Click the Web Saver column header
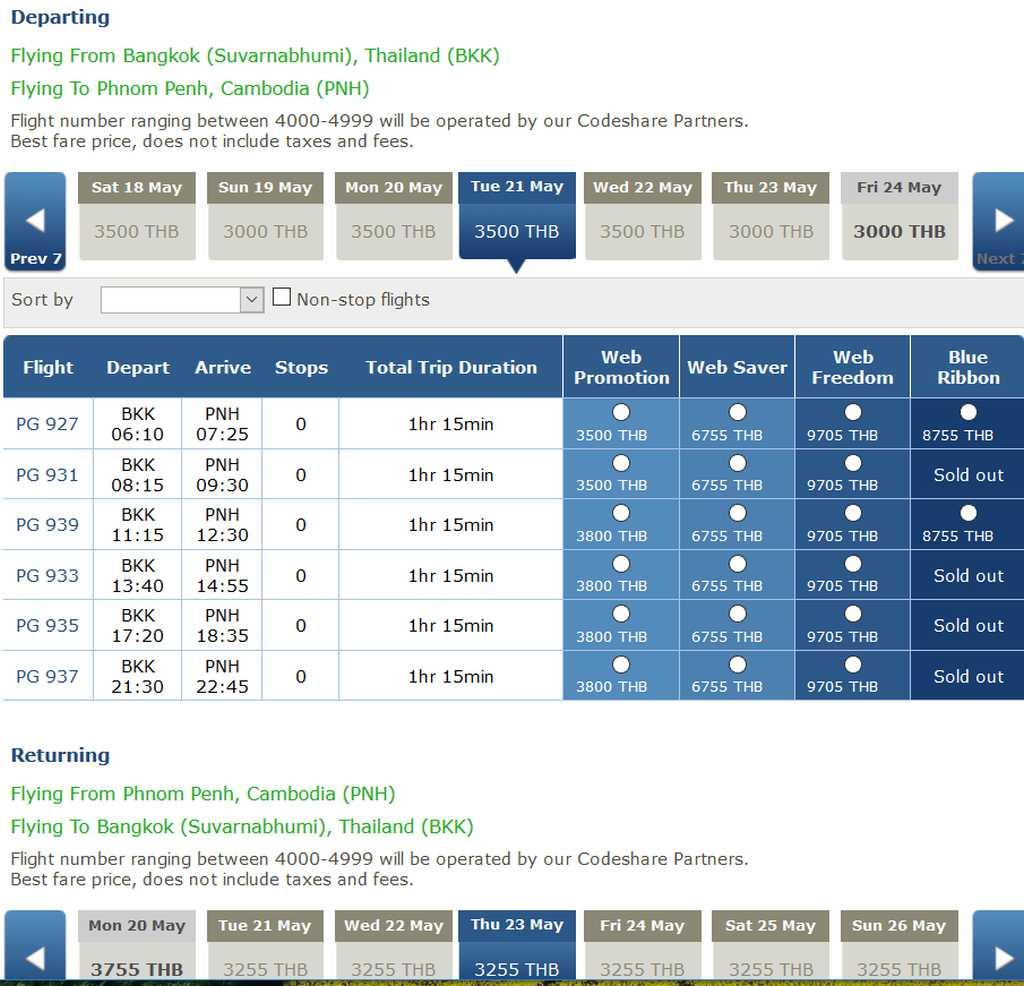 [737, 367]
